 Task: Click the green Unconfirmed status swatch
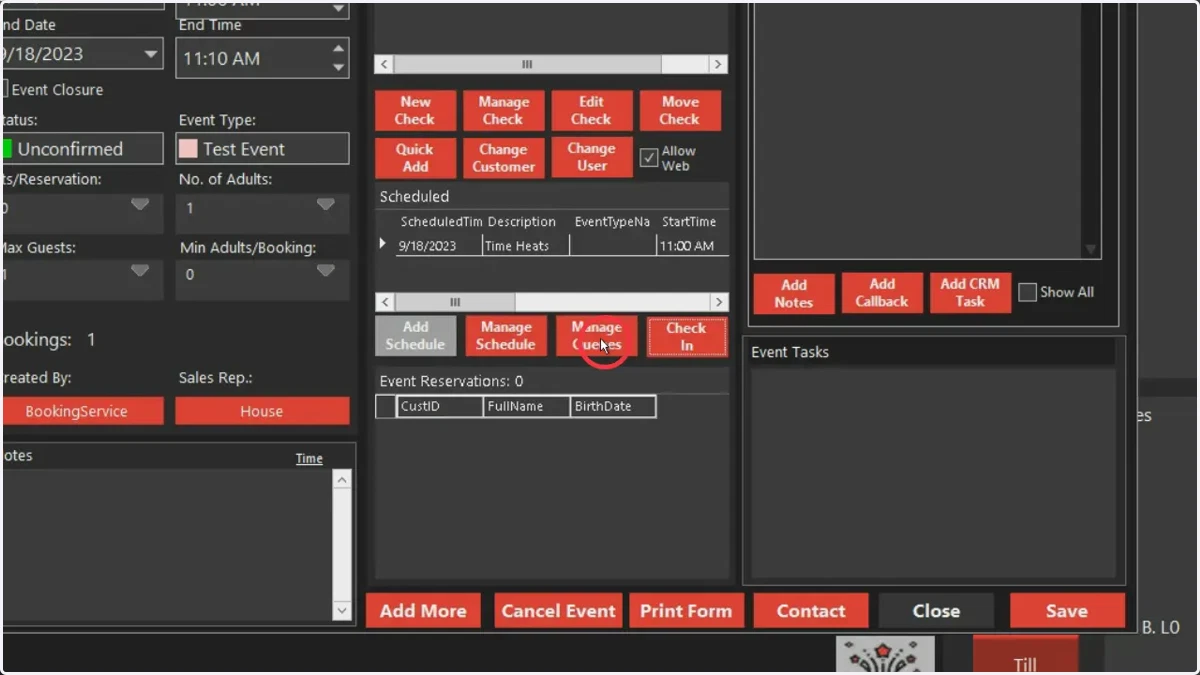point(6,149)
